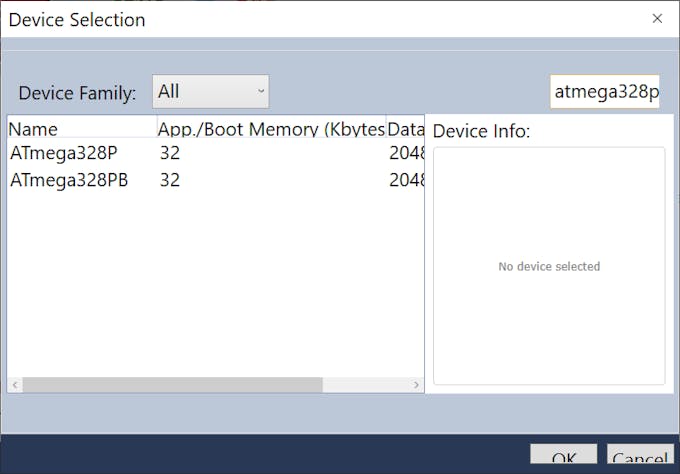Click the Device Selection title bar
680x474 pixels.
(300, 19)
